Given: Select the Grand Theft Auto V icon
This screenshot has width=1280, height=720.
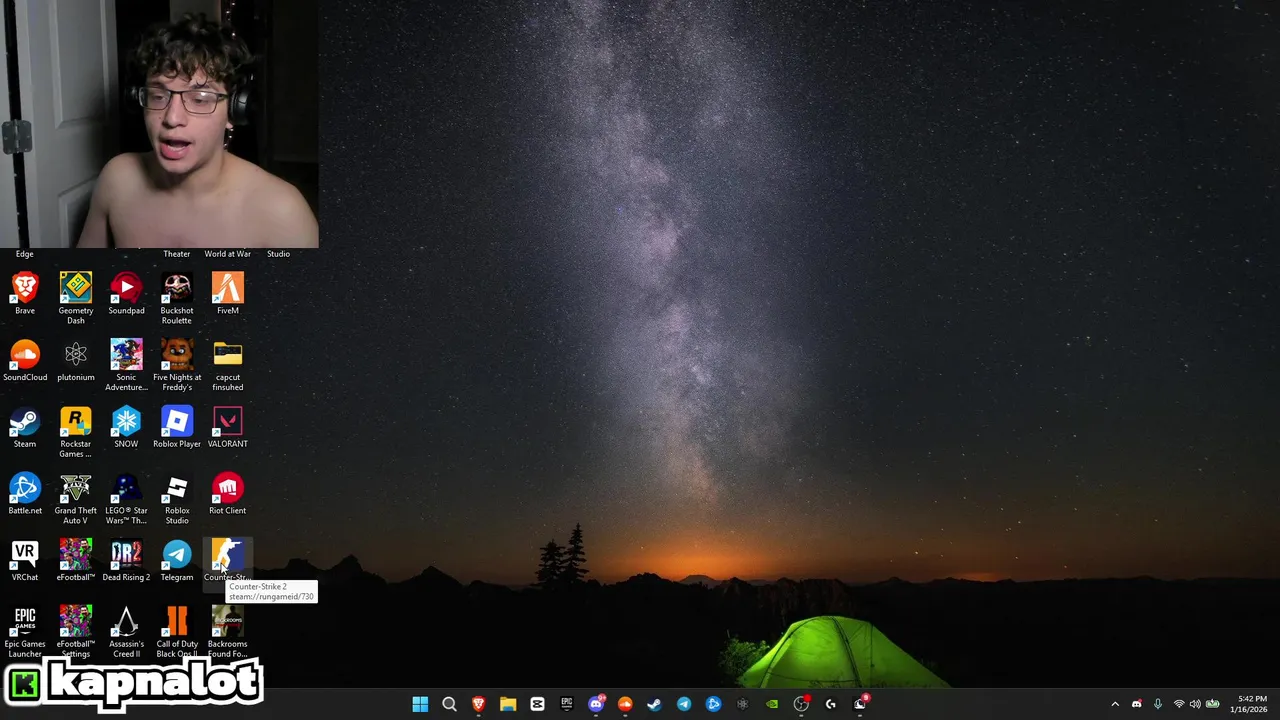Looking at the screenshot, I should [x=76, y=498].
